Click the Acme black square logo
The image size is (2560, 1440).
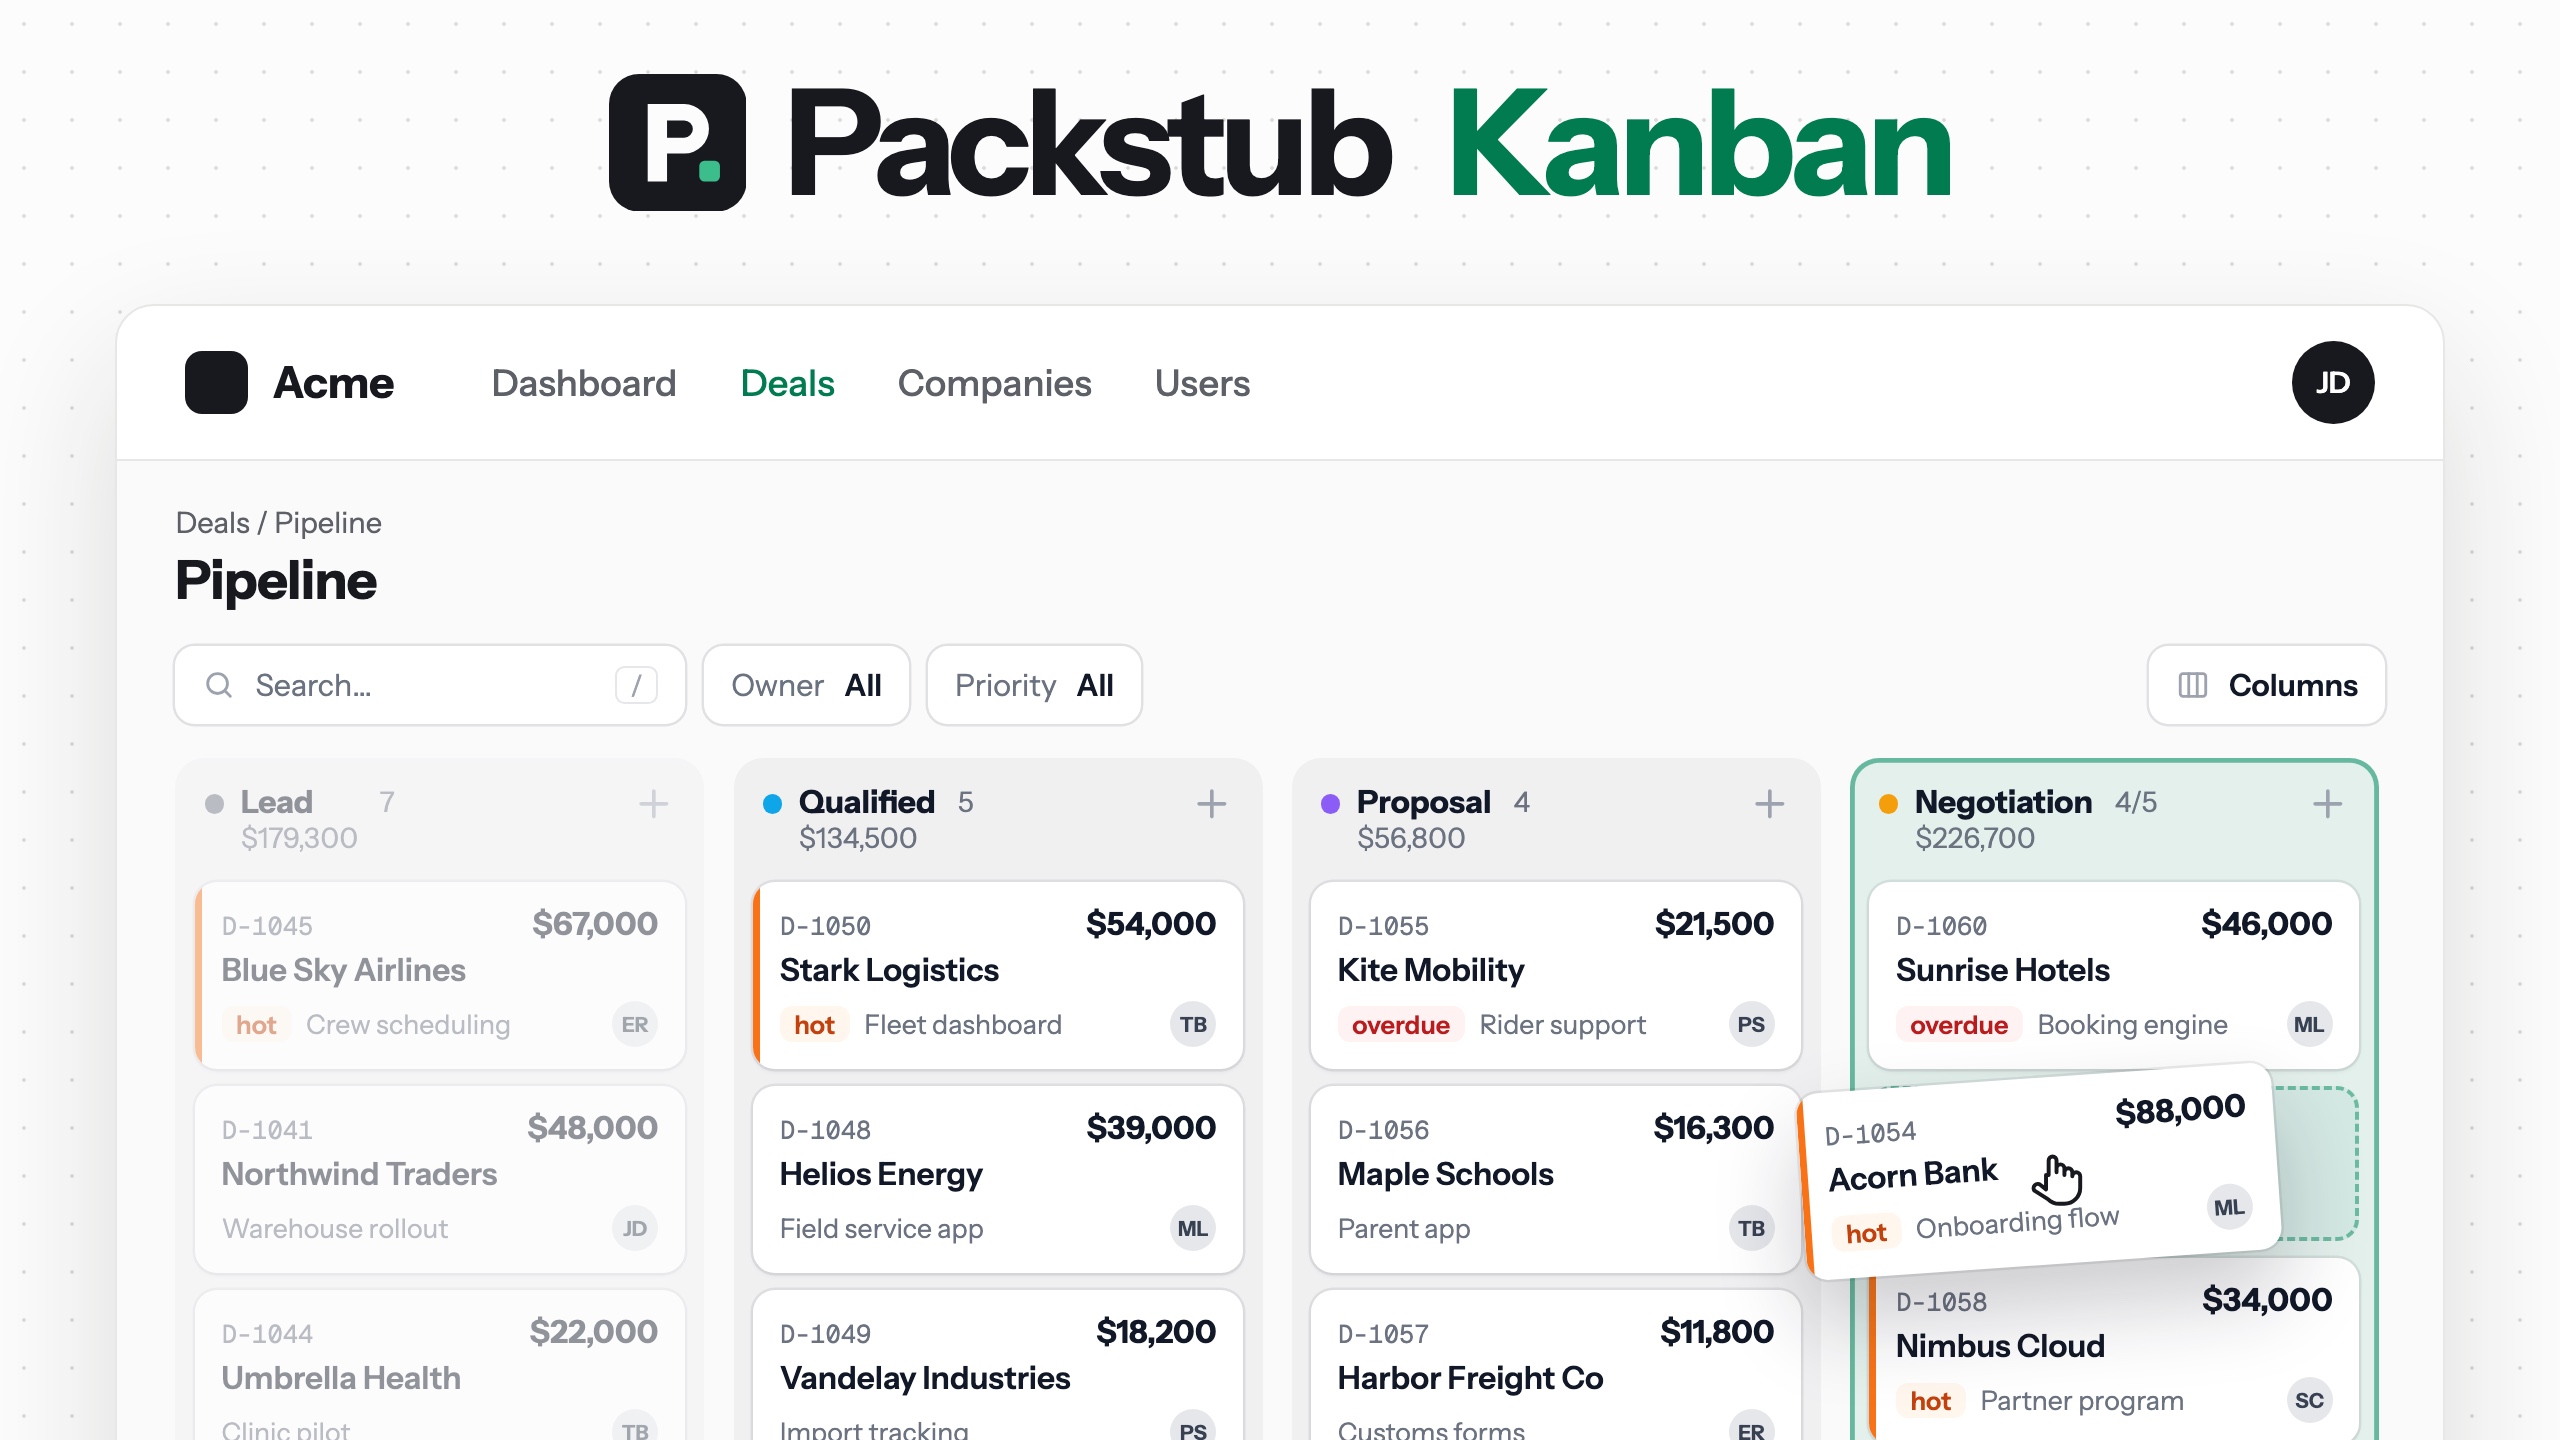pos(216,382)
